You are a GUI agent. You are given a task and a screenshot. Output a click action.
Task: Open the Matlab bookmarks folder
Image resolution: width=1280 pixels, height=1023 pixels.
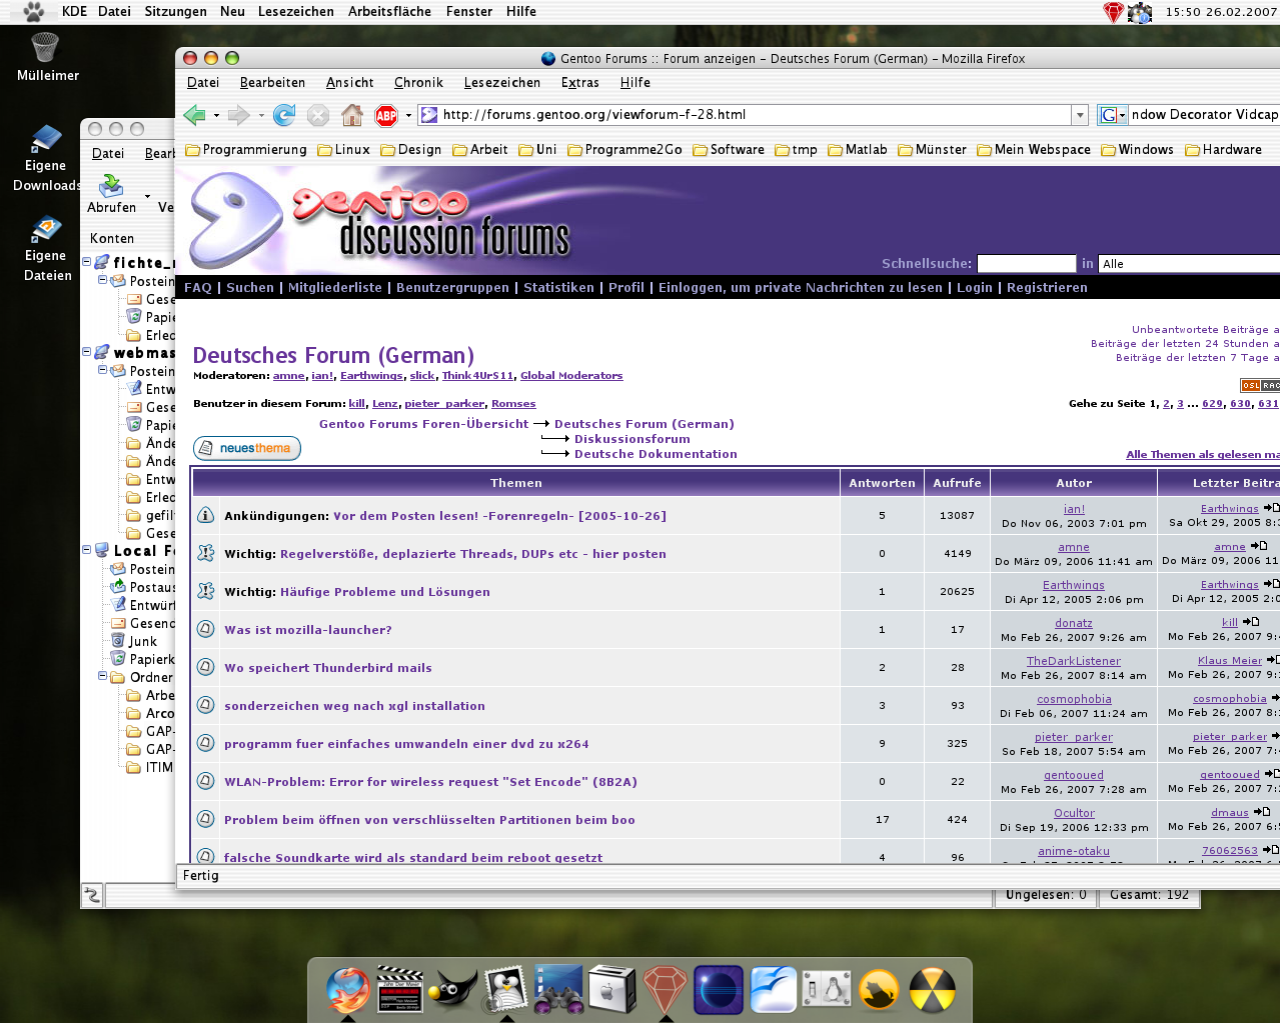[x=858, y=150]
